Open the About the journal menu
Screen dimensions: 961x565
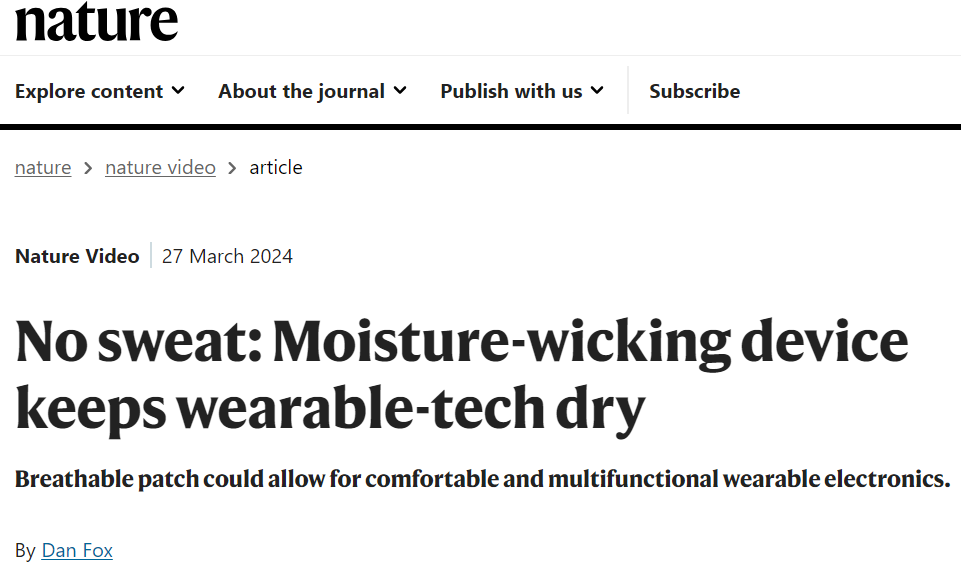coord(312,91)
